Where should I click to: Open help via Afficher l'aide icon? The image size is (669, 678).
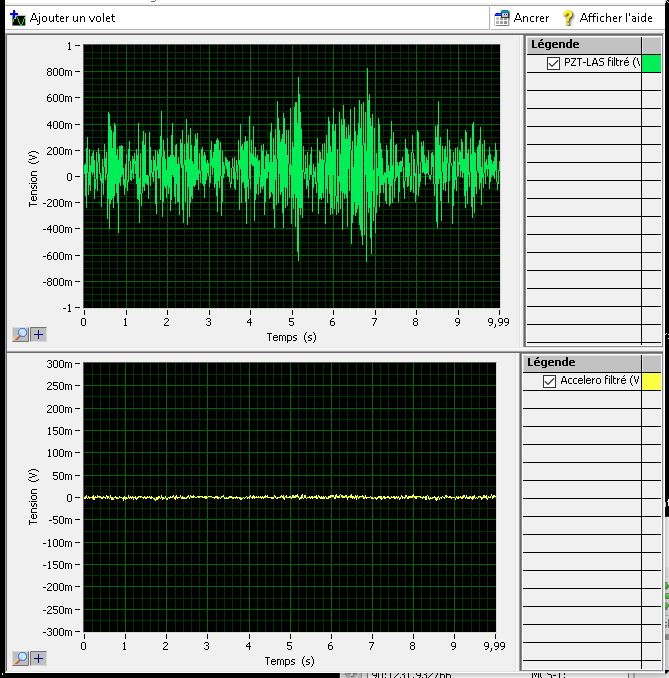pos(569,18)
